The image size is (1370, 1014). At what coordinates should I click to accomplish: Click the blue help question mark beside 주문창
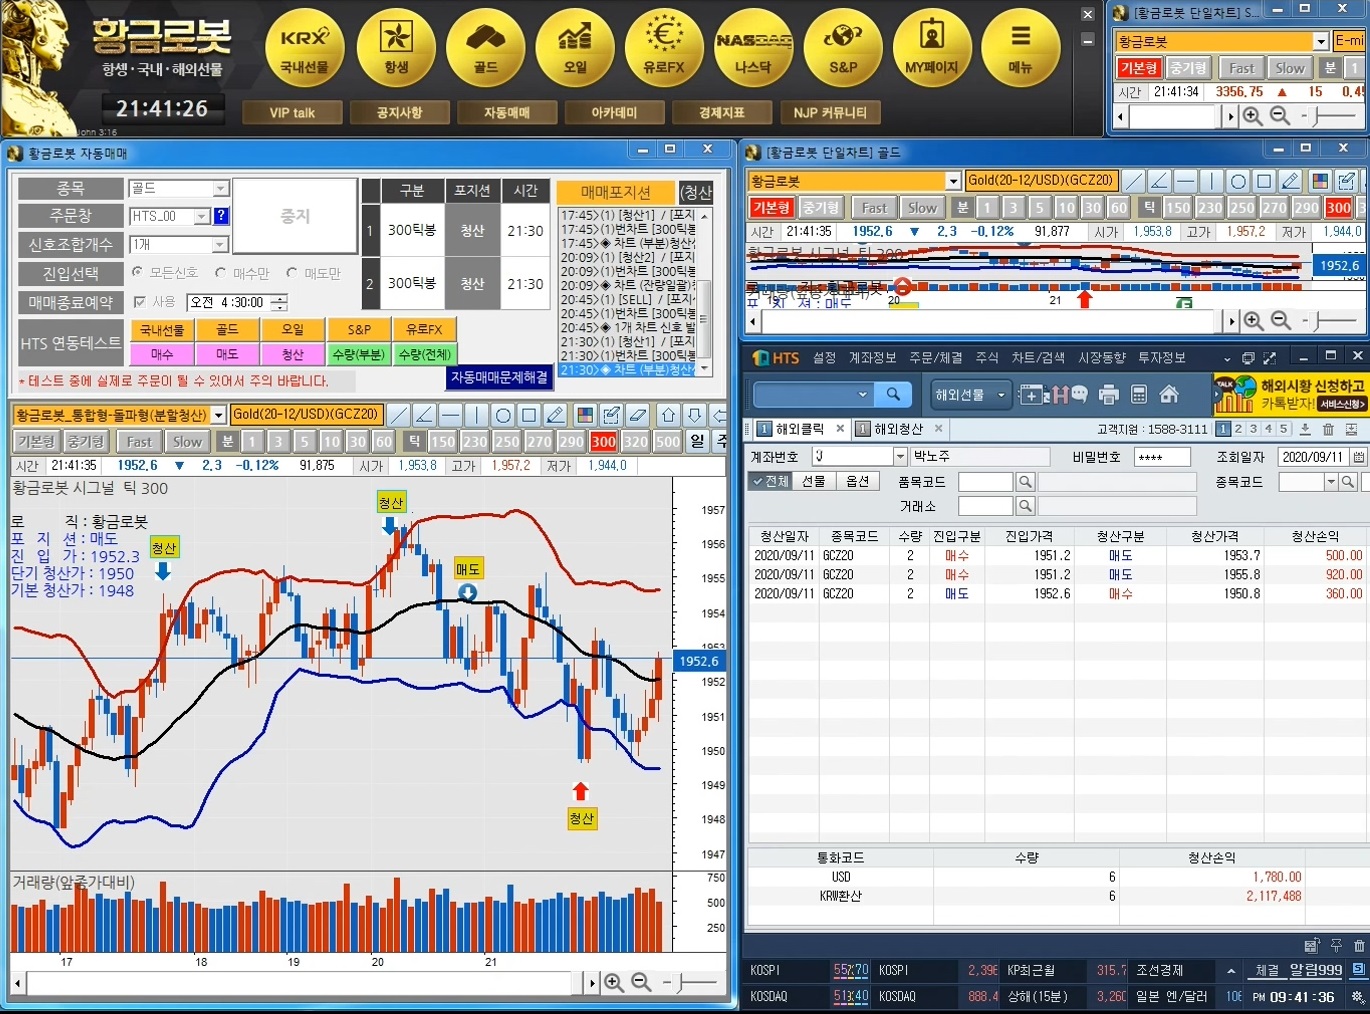pyautogui.click(x=221, y=216)
